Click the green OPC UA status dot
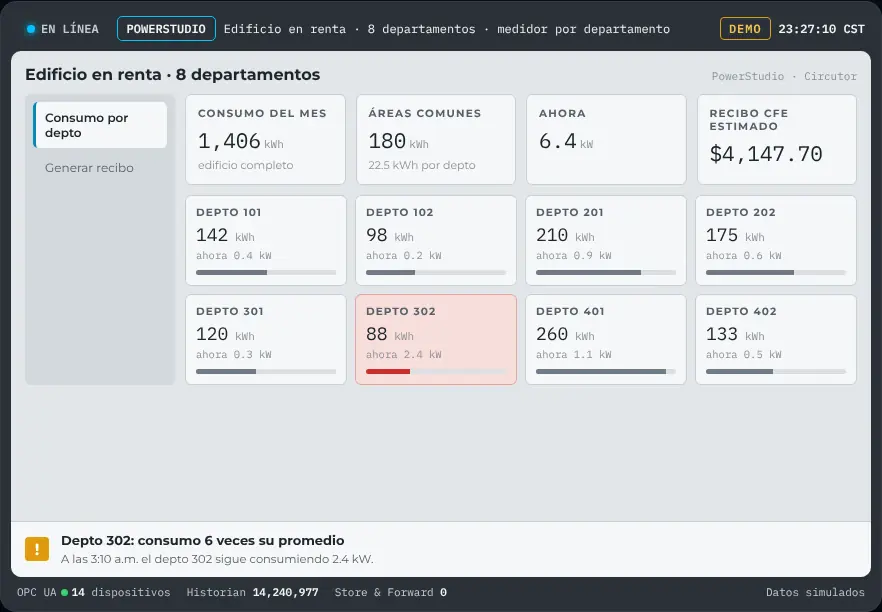Viewport: 882px width, 612px height. click(65, 592)
